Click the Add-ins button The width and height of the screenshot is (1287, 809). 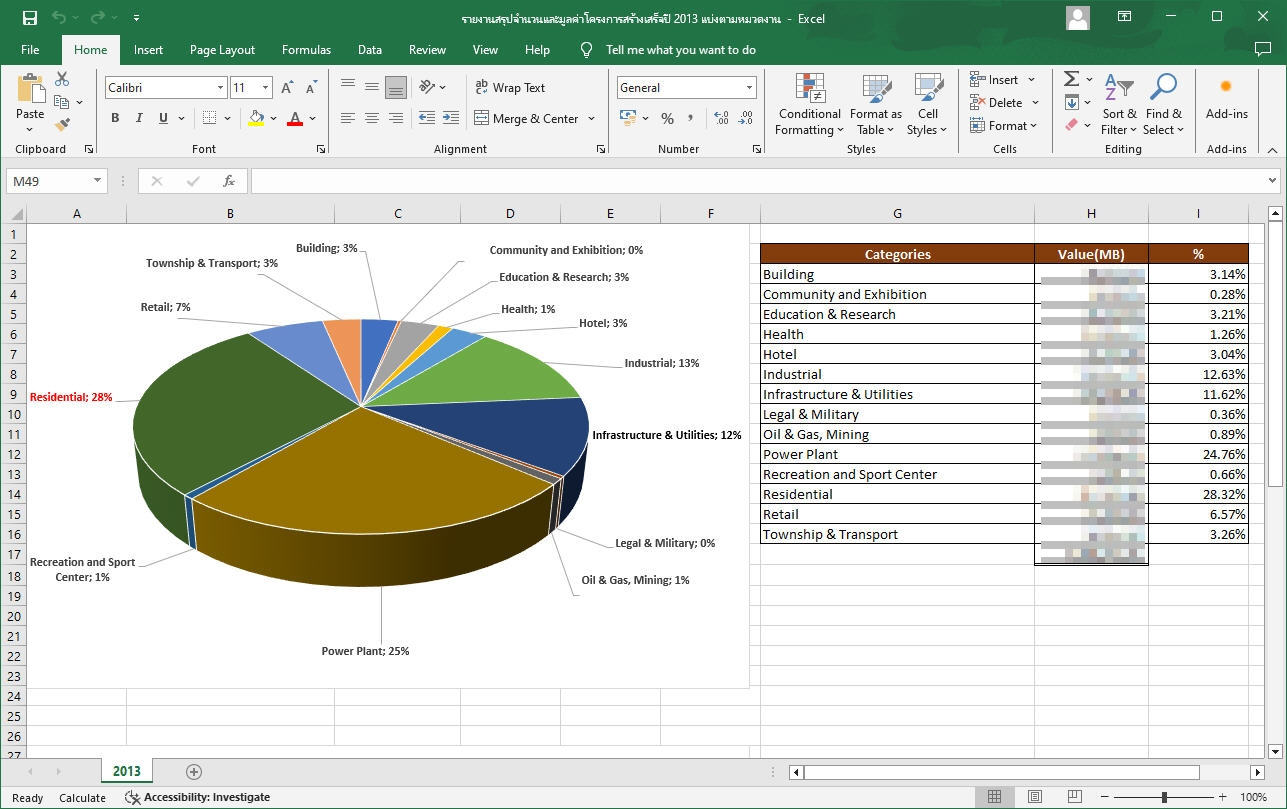(x=1226, y=100)
